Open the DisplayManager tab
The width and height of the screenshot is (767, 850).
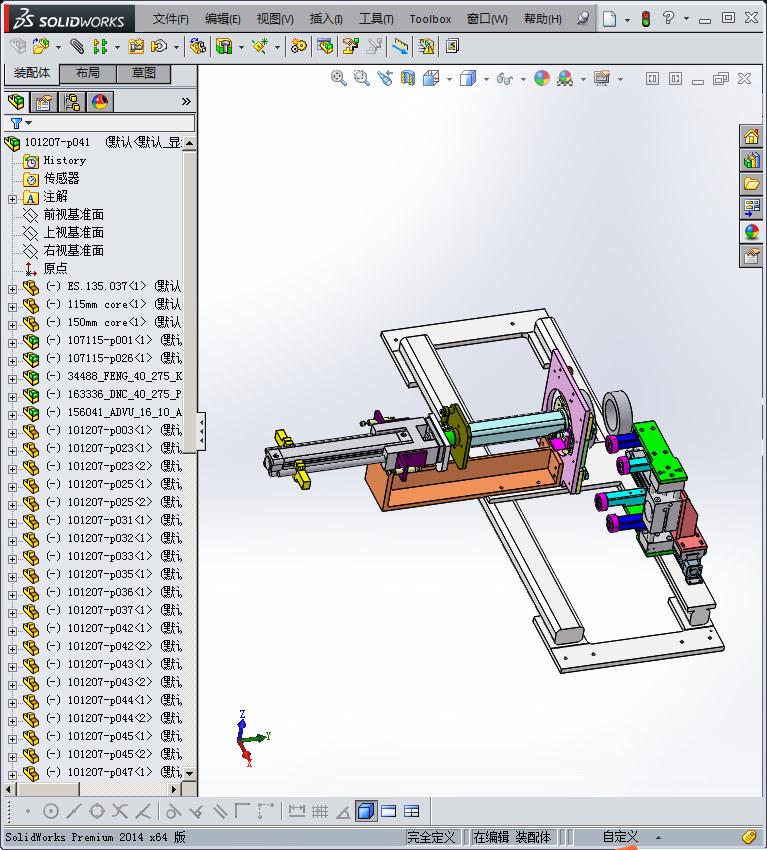[x=100, y=101]
